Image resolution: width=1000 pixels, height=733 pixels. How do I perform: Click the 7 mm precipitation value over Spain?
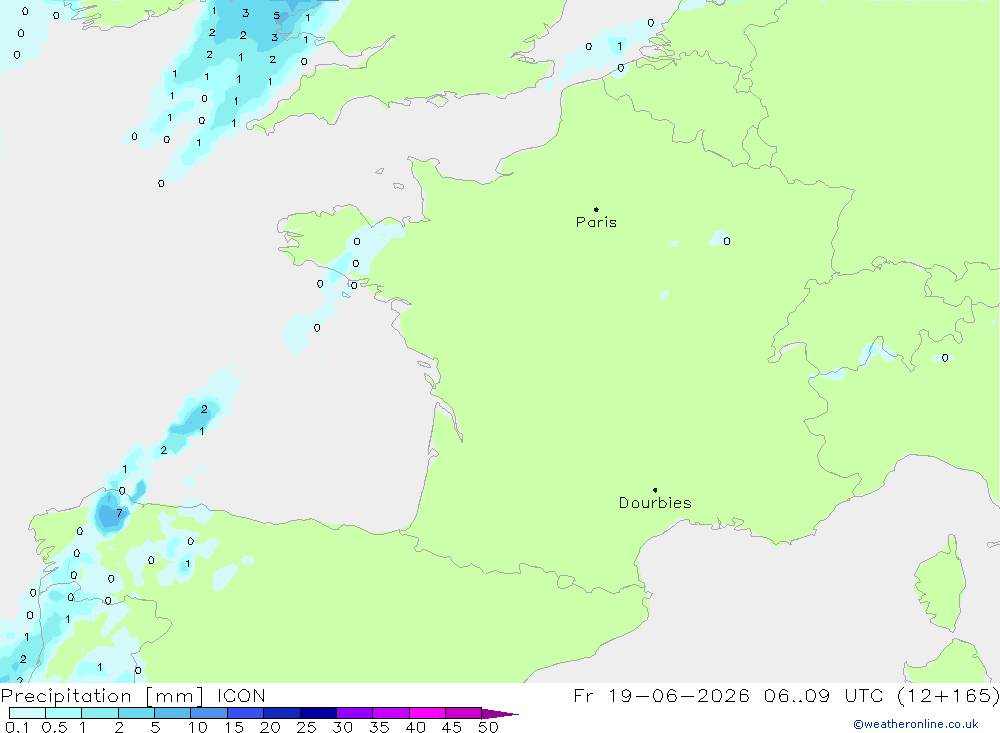pyautogui.click(x=119, y=513)
